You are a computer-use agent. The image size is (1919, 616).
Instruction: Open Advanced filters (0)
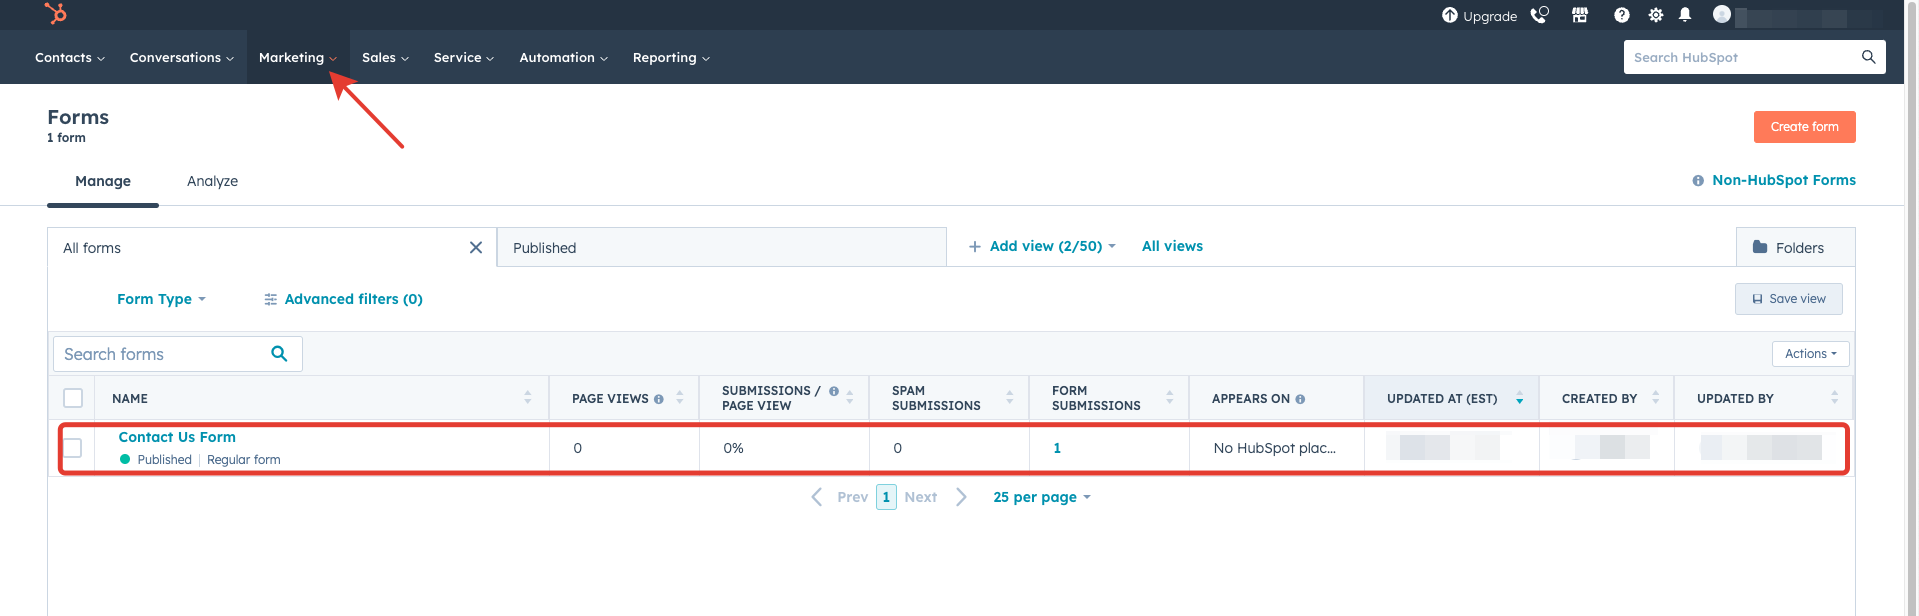coord(343,299)
